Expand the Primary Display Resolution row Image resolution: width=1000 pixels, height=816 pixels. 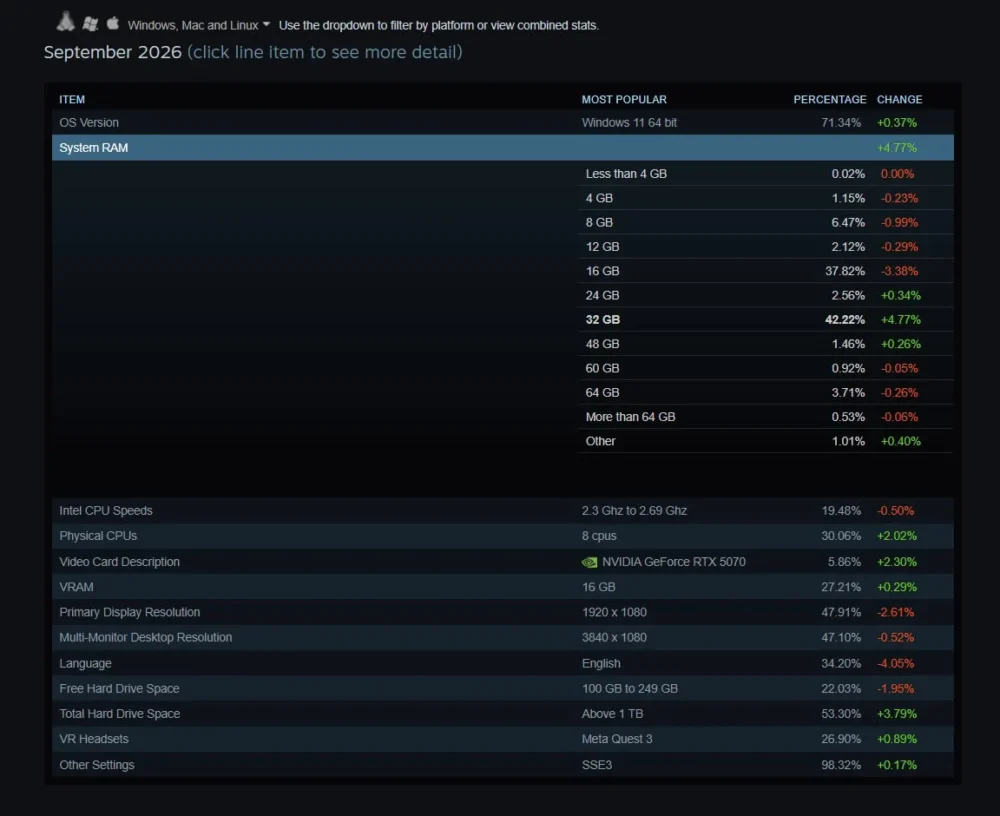503,612
